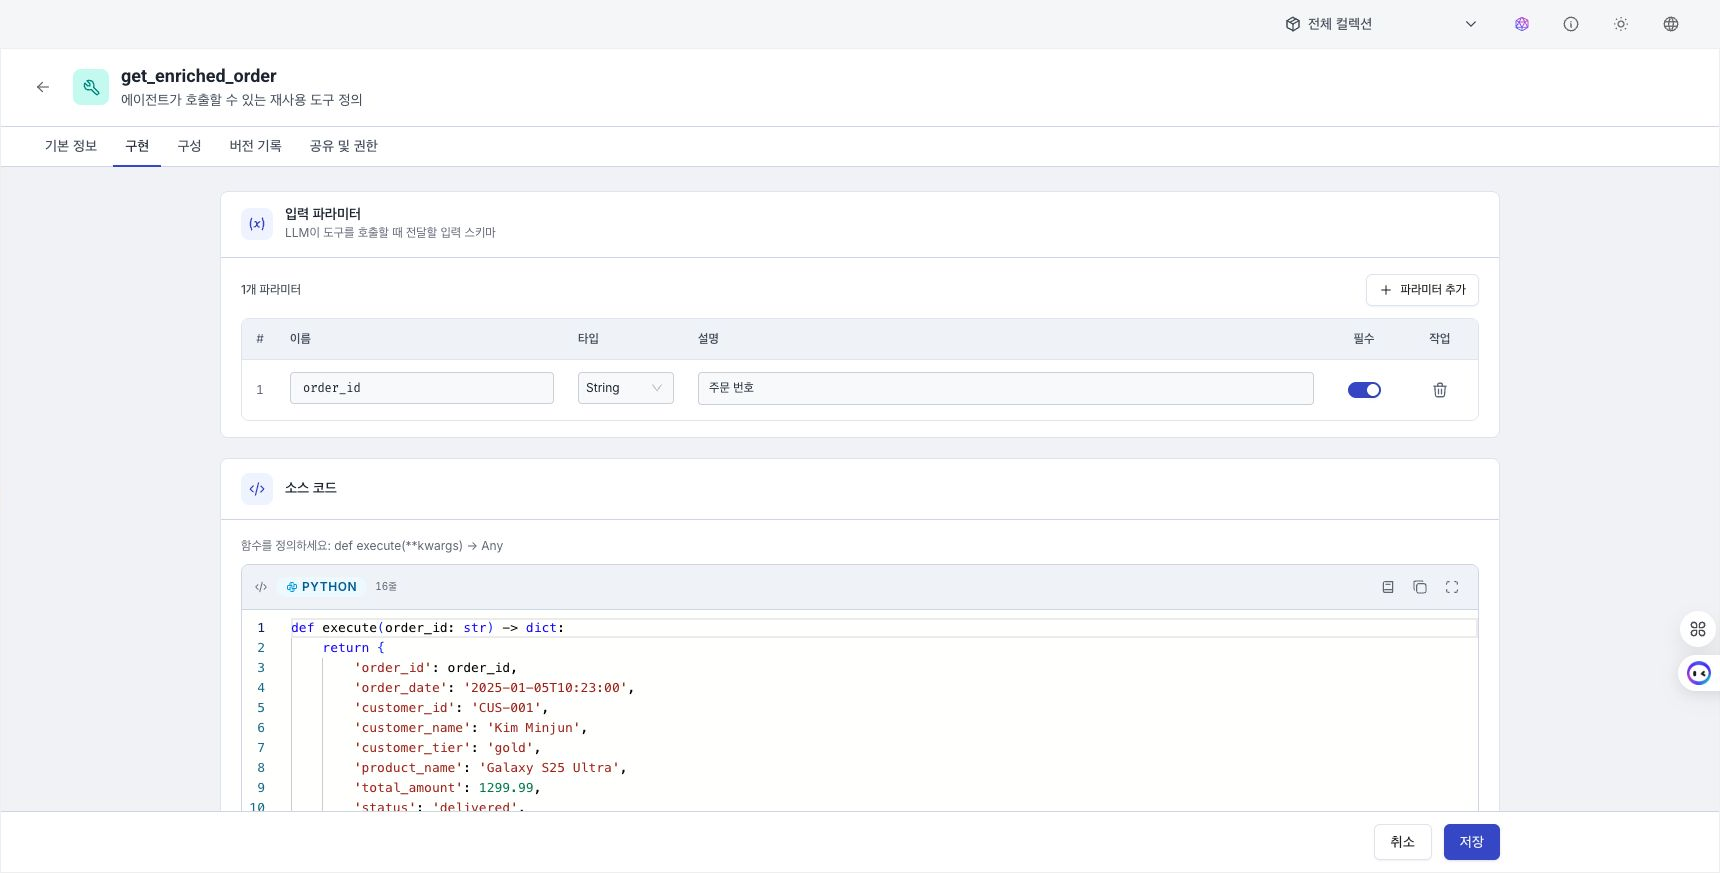The height and width of the screenshot is (873, 1720).
Task: Click the 입력 파라미터 section heading
Action: 323,214
